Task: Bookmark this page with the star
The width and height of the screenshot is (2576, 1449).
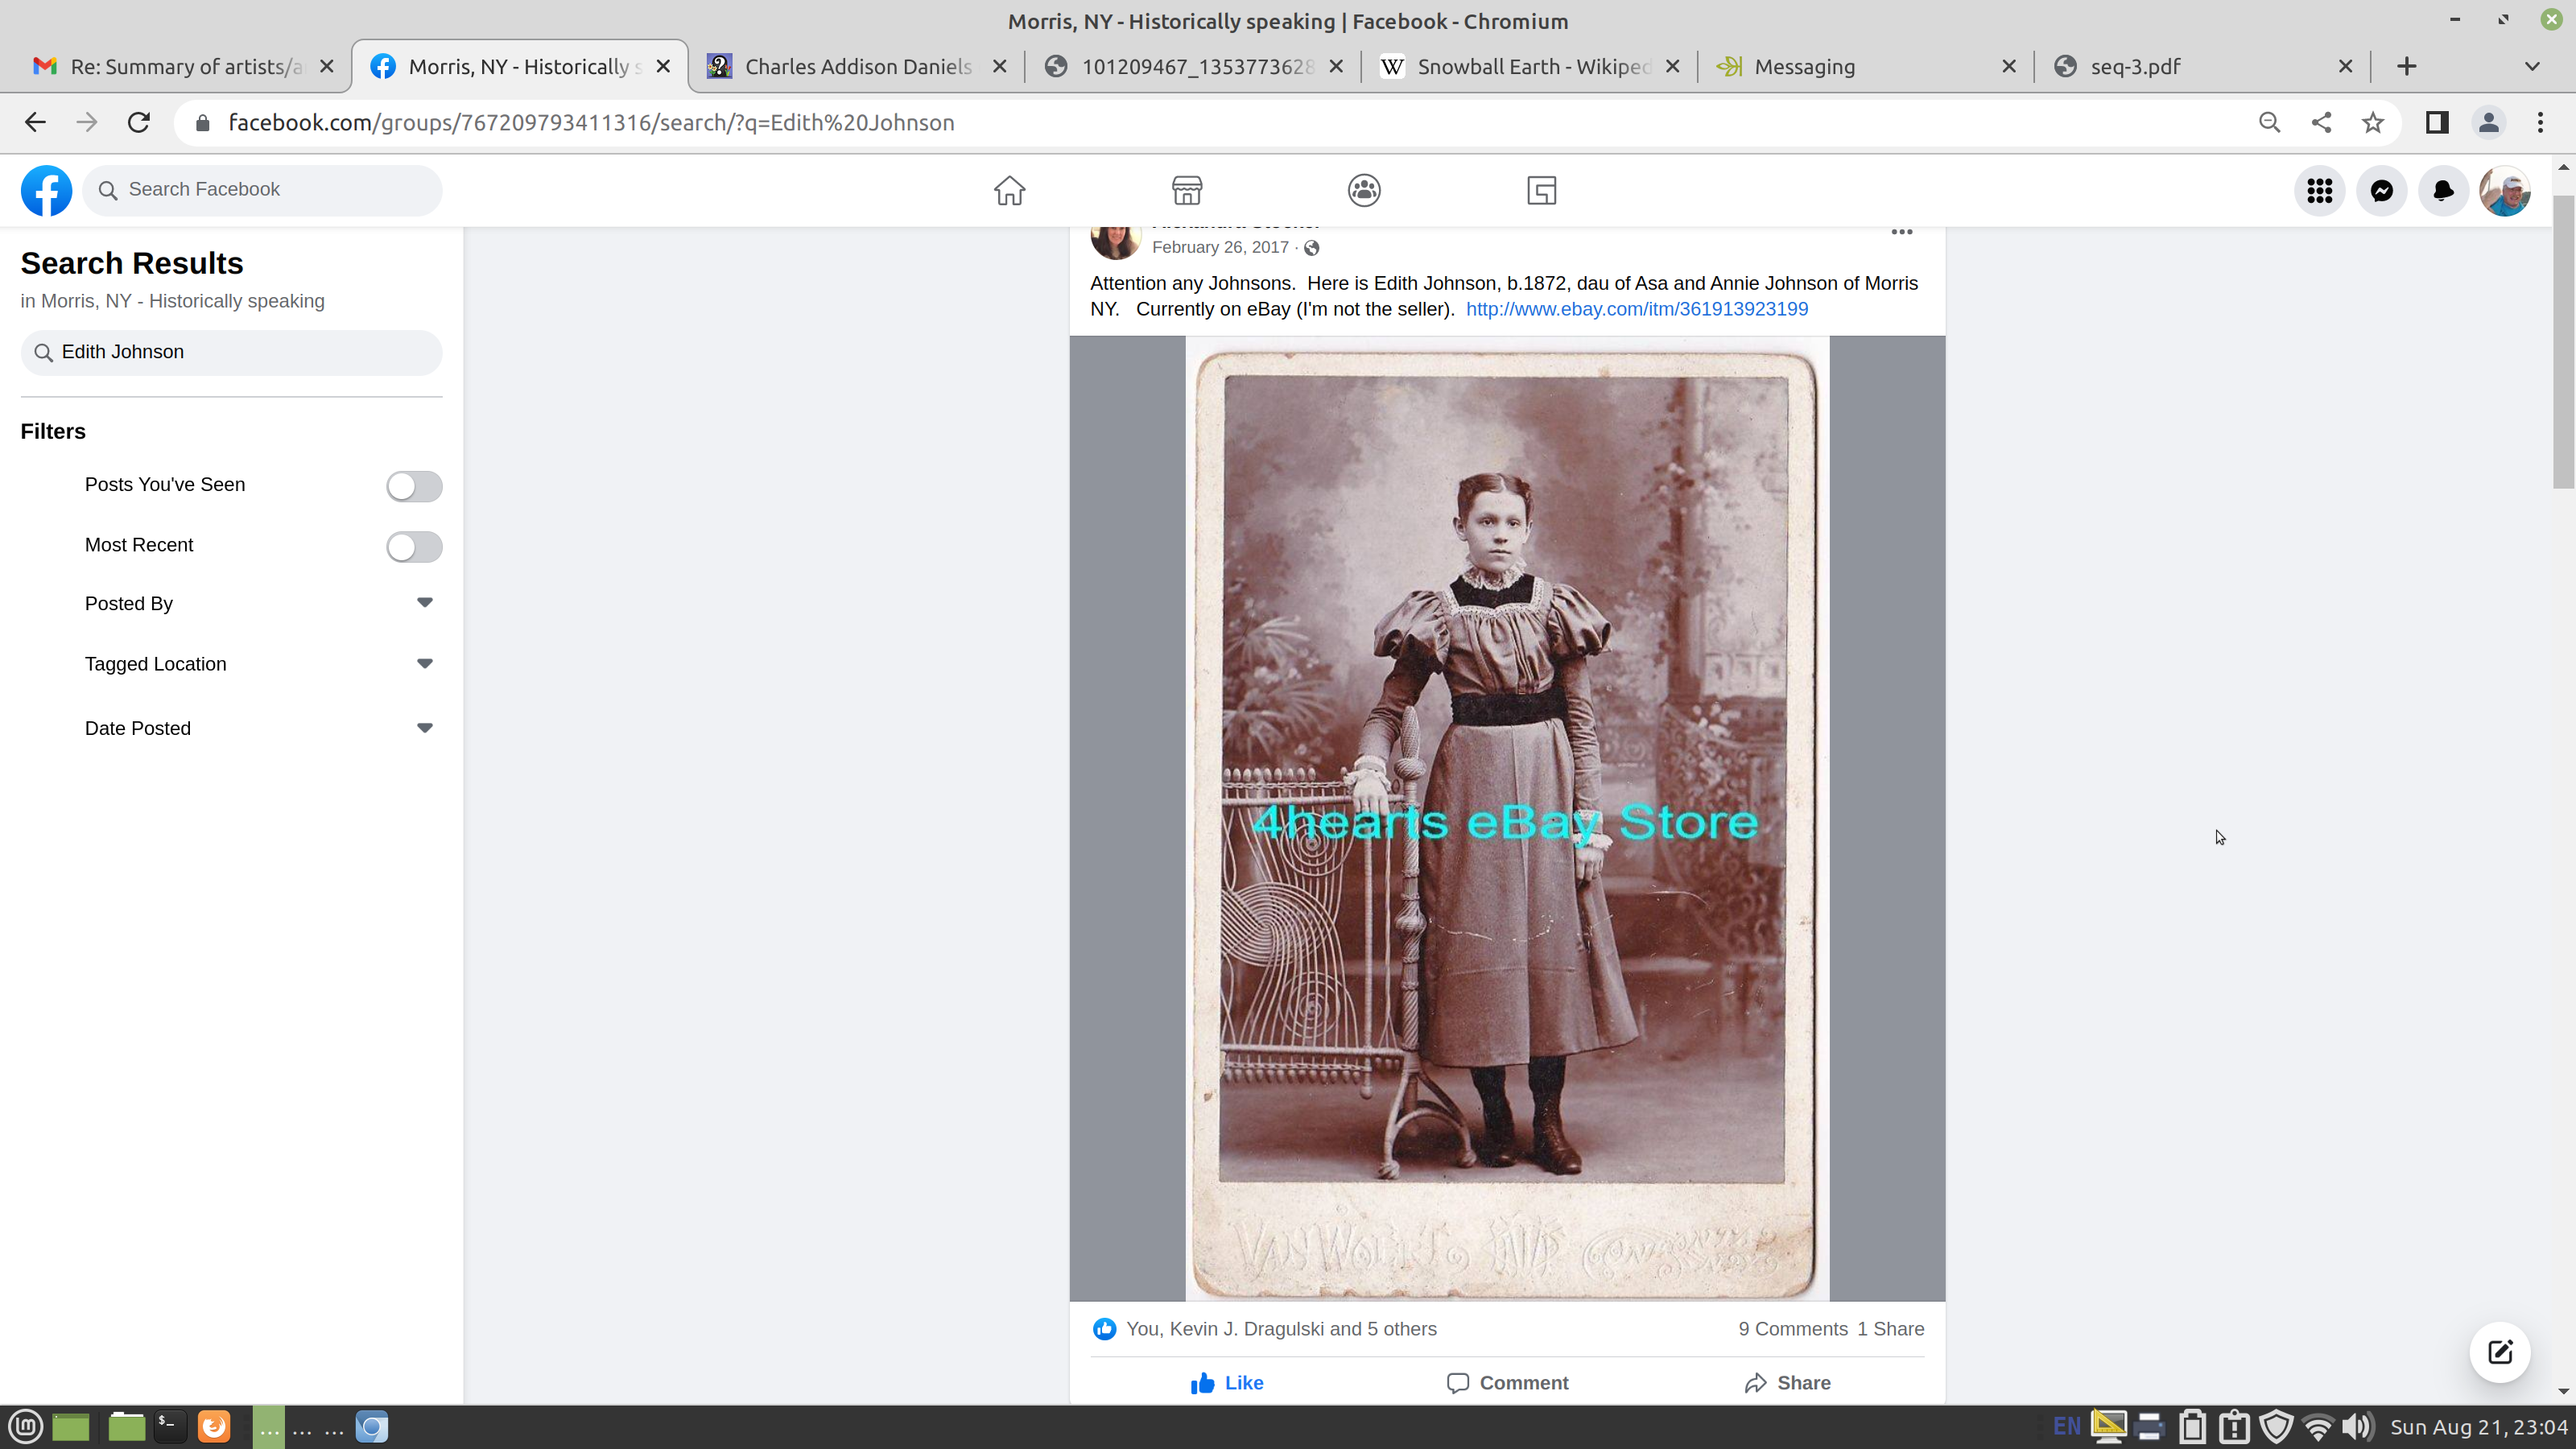Action: tap(2373, 122)
